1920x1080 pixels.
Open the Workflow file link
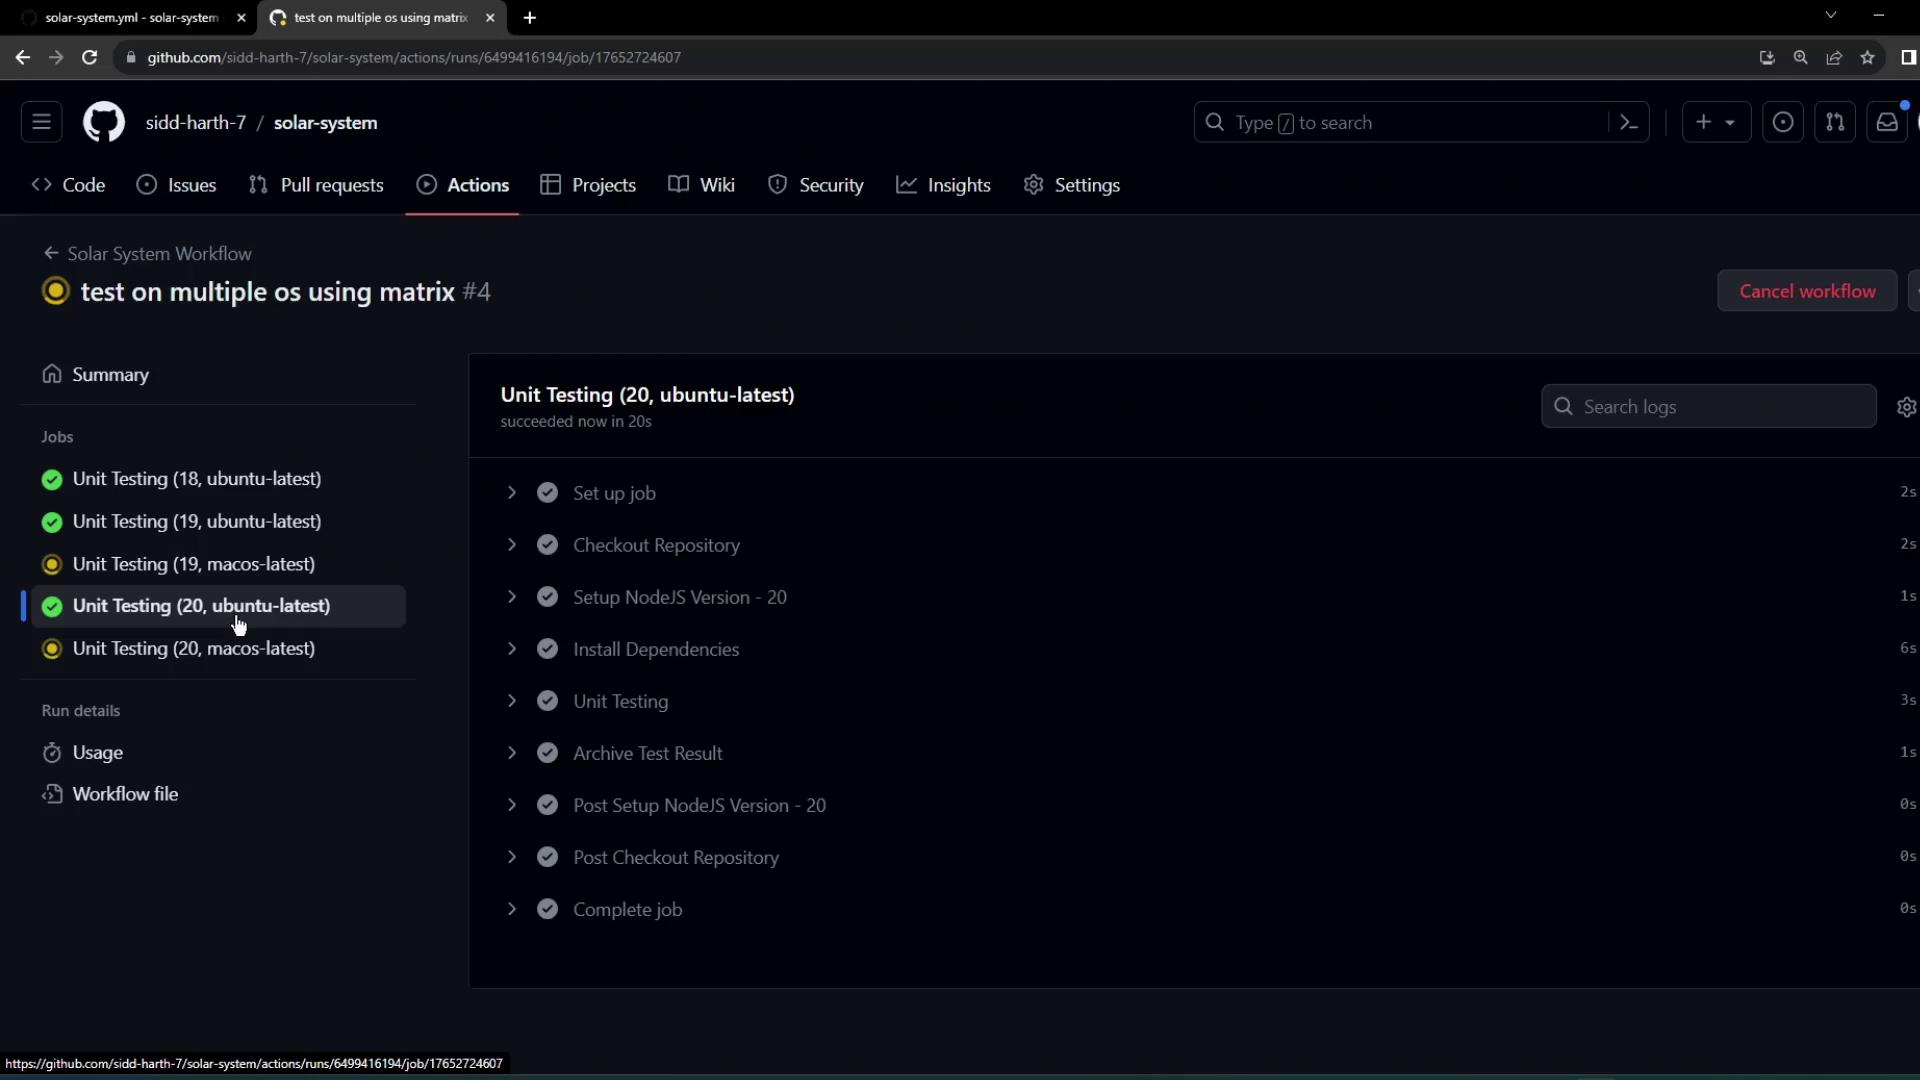(125, 794)
